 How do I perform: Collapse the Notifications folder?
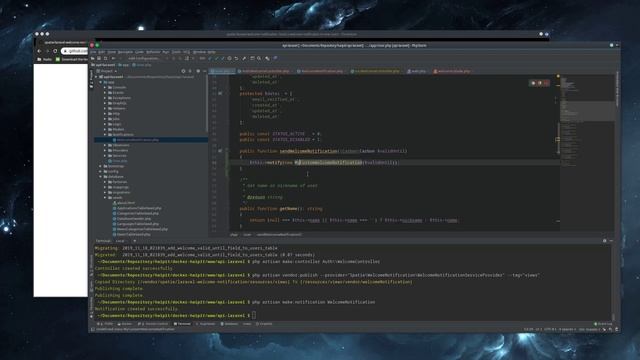pyautogui.click(x=105, y=134)
